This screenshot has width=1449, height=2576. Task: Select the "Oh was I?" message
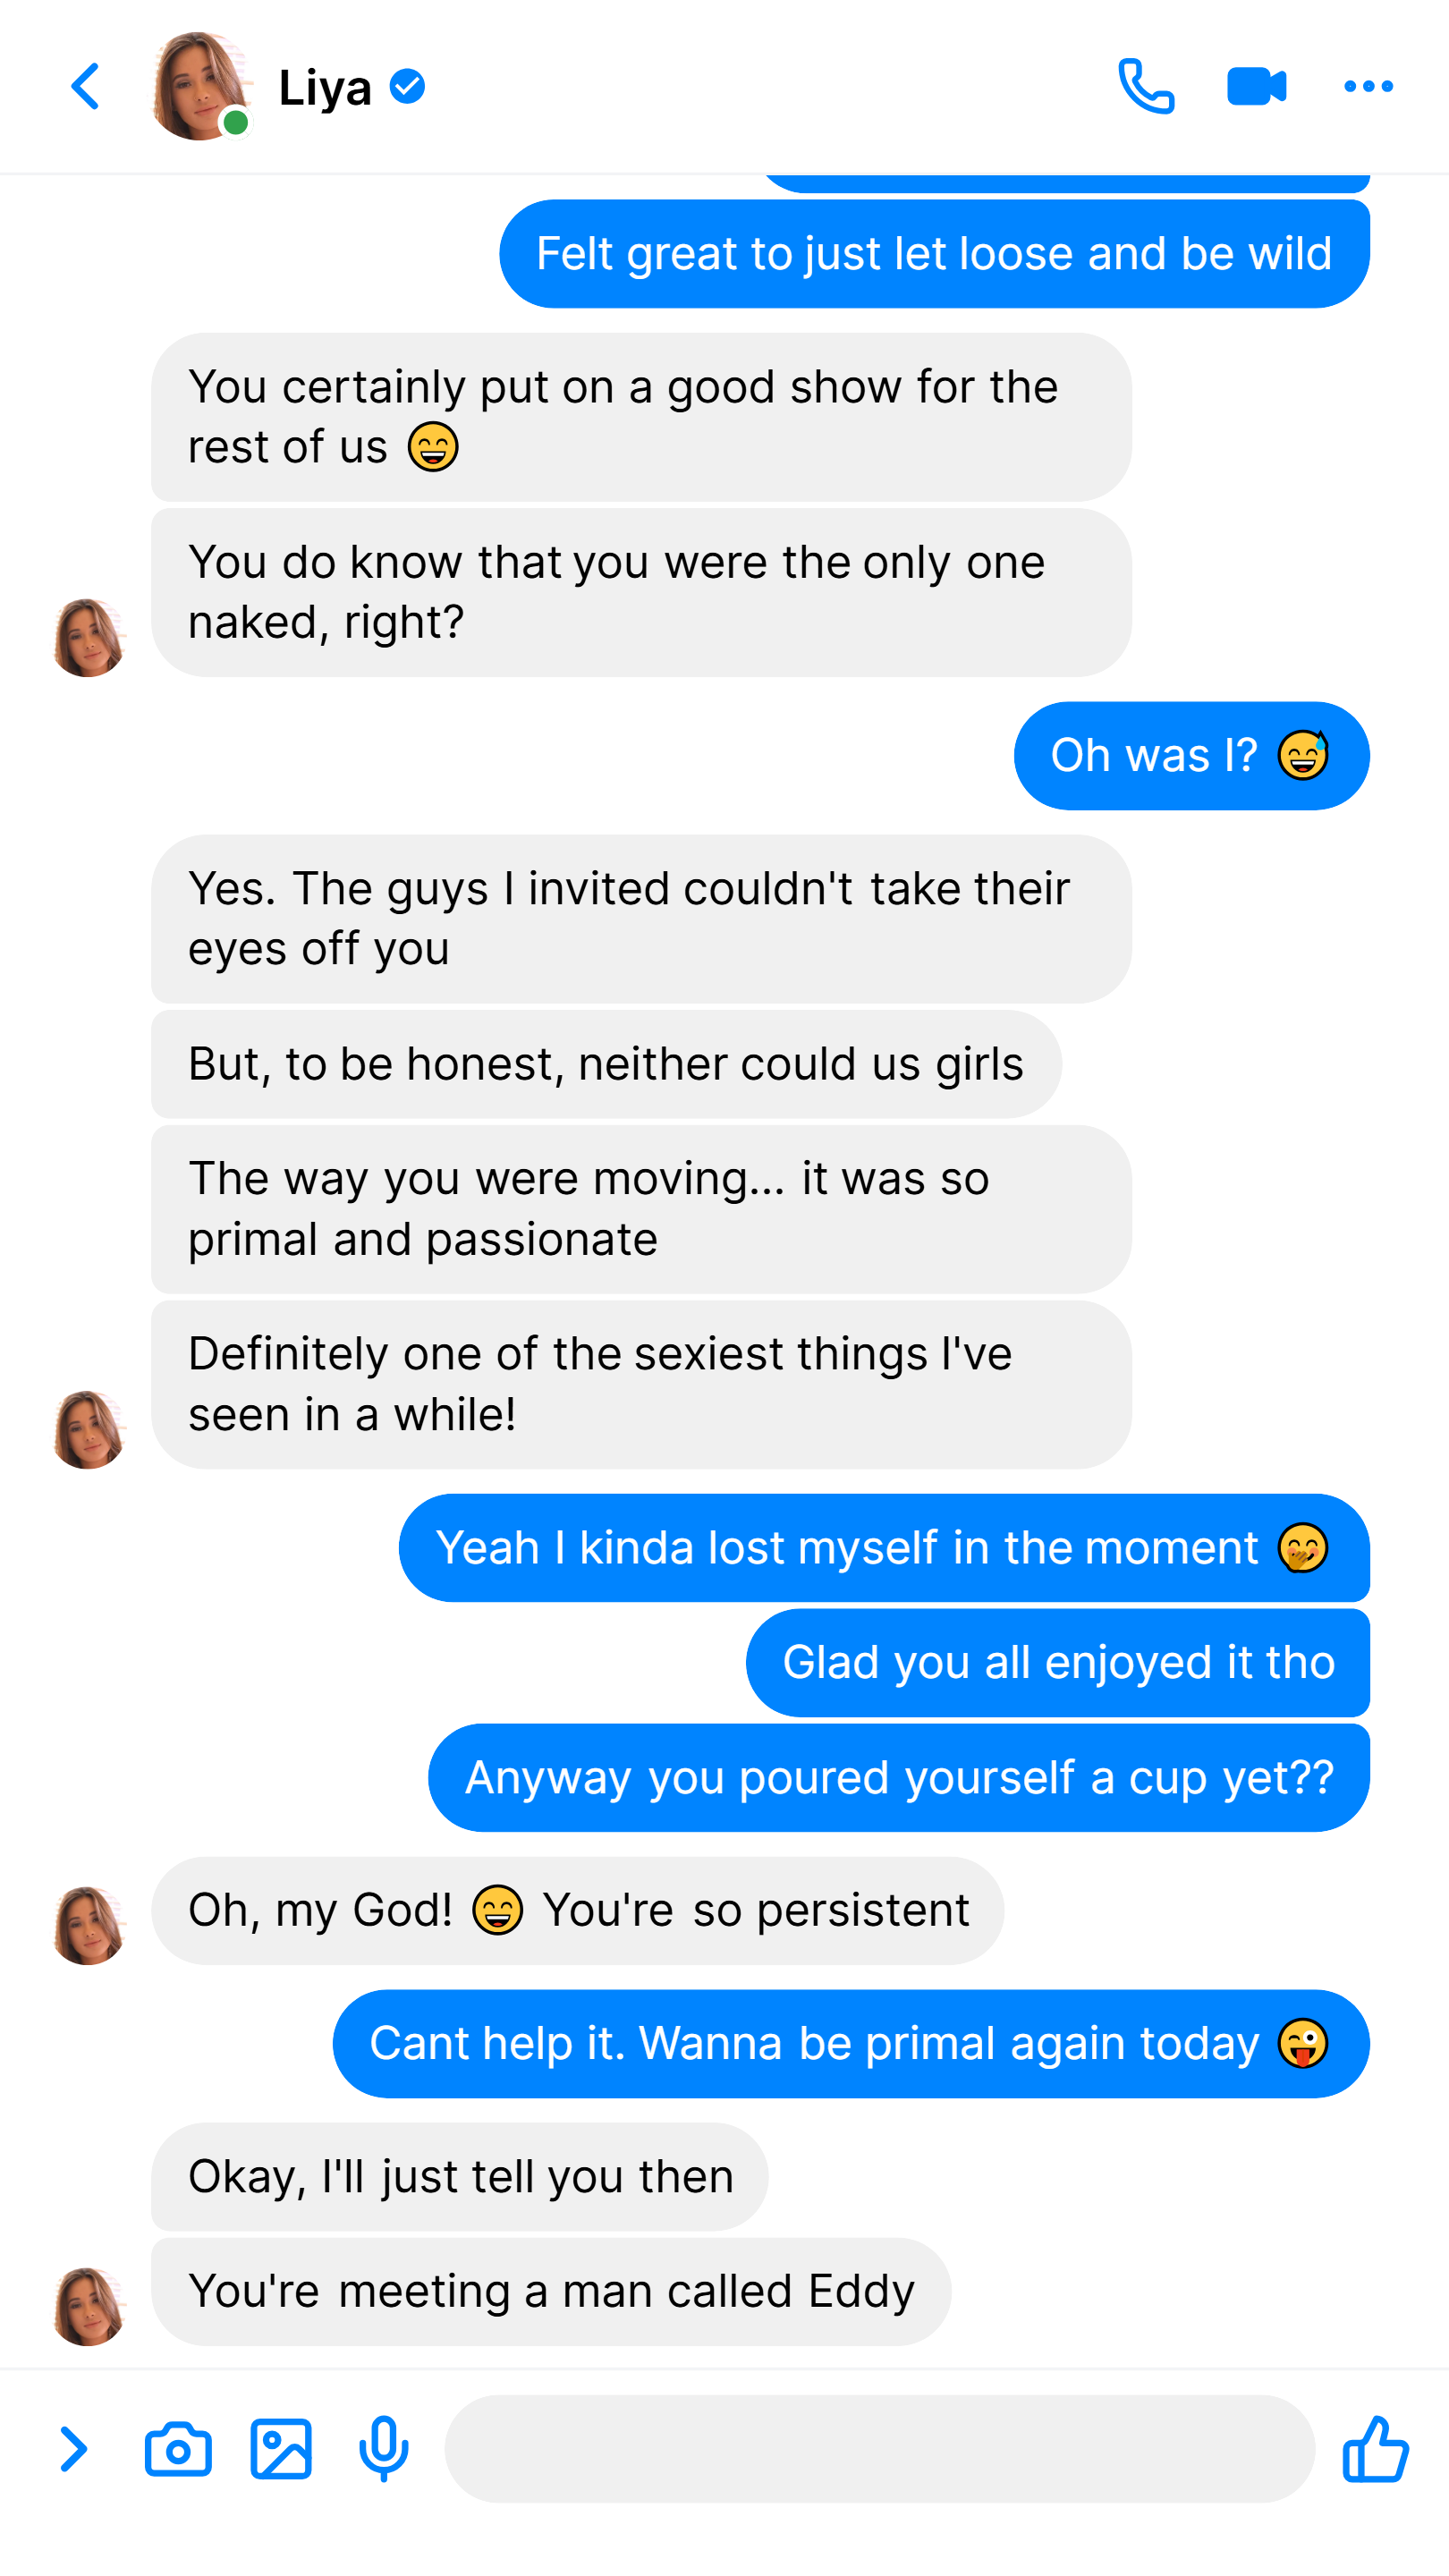coord(1191,755)
